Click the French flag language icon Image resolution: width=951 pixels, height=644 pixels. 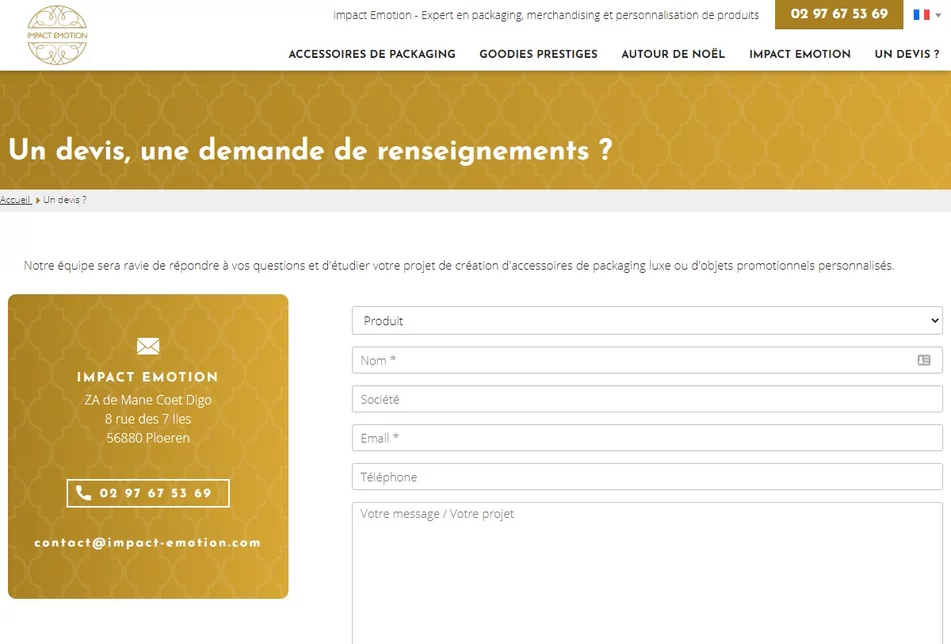(x=918, y=15)
